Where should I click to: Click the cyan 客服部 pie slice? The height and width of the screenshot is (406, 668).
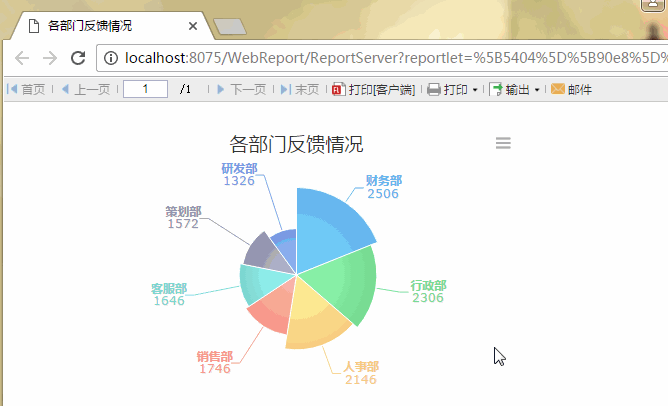point(262,281)
